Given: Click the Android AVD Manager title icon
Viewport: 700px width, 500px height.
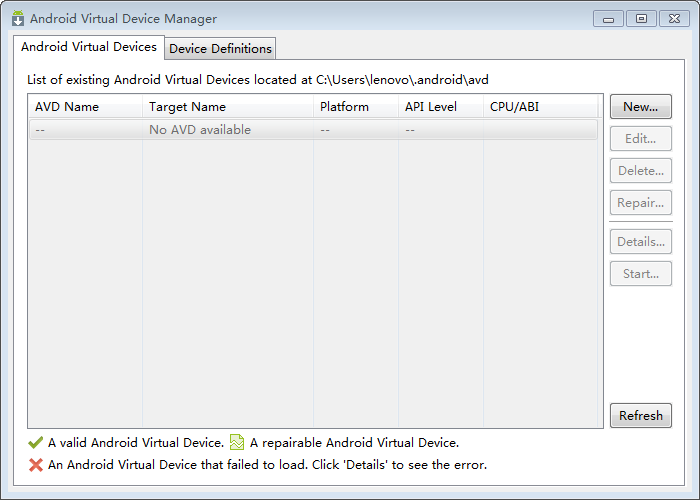Looking at the screenshot, I should click(x=18, y=18).
